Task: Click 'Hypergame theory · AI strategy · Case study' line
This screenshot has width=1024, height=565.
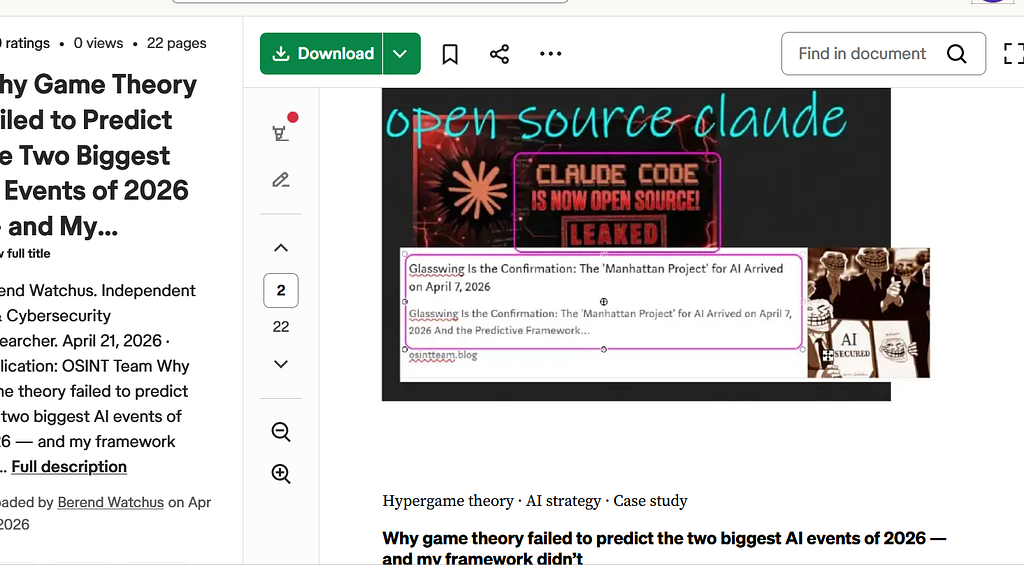Action: [x=535, y=501]
